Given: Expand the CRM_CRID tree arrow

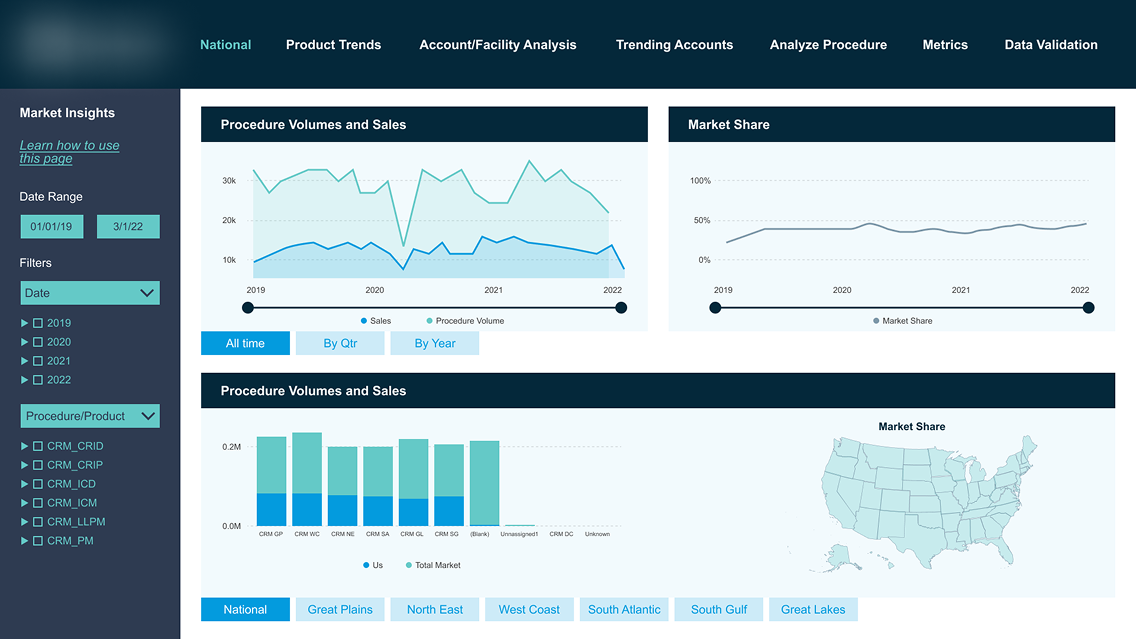Looking at the screenshot, I should pos(25,446).
